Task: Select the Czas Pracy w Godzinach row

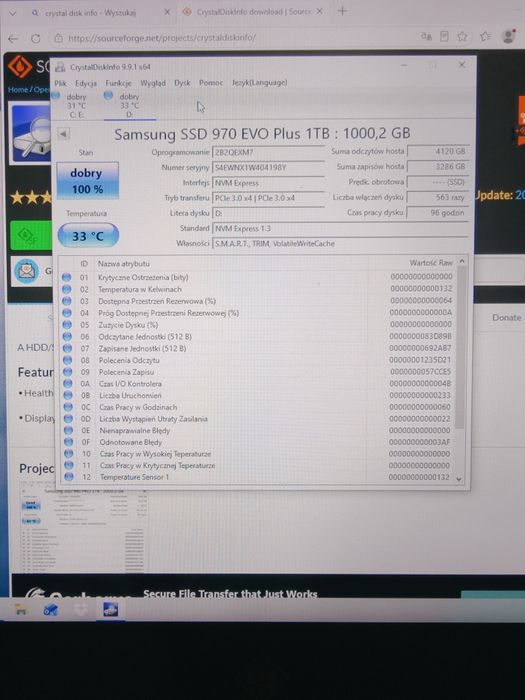Action: point(258,407)
